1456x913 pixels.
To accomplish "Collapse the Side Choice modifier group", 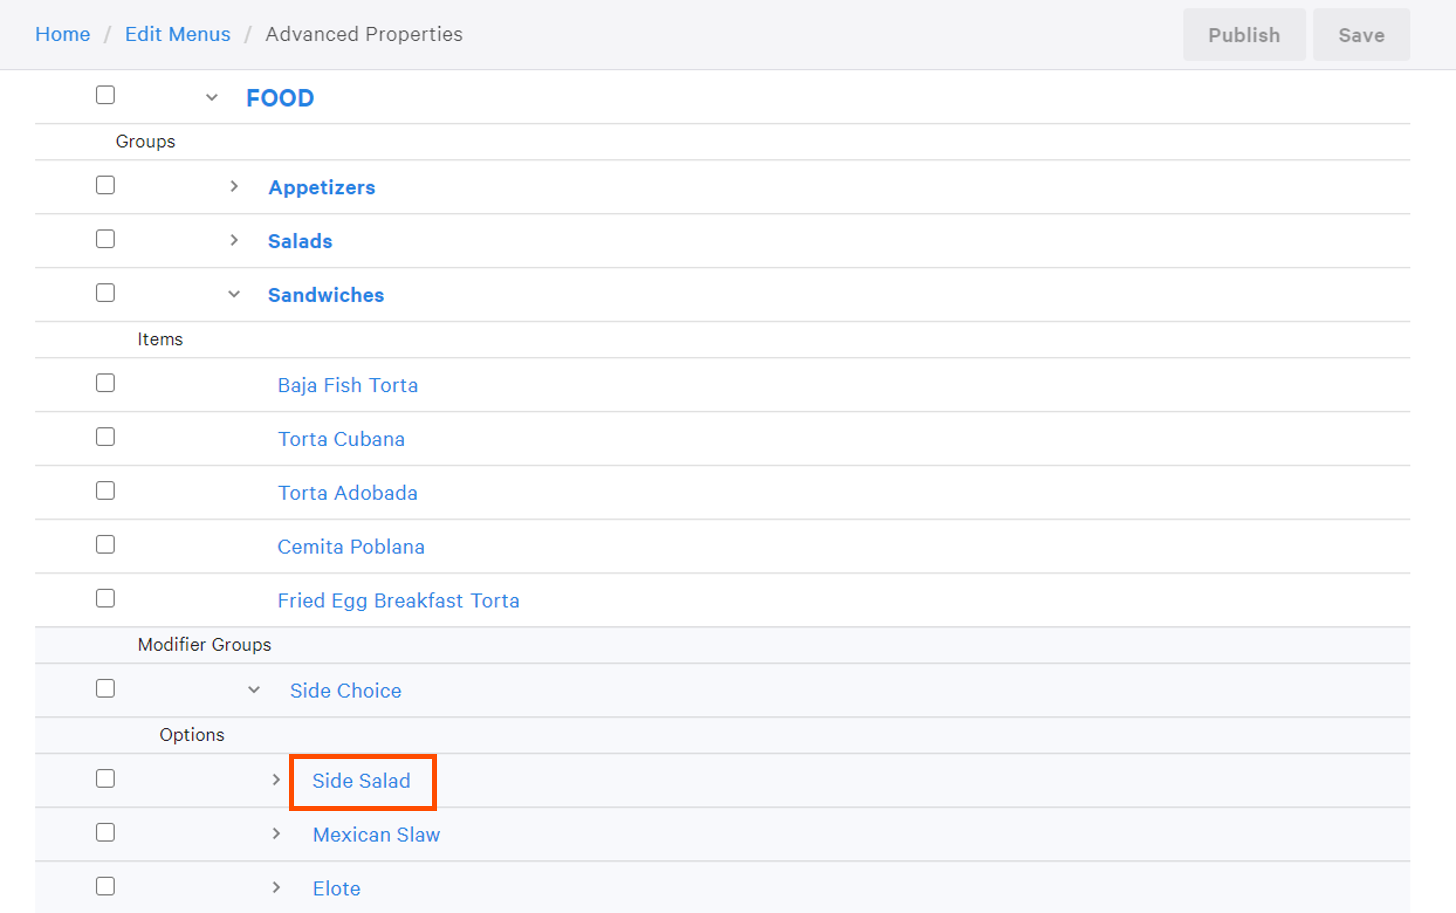I will [x=254, y=690].
